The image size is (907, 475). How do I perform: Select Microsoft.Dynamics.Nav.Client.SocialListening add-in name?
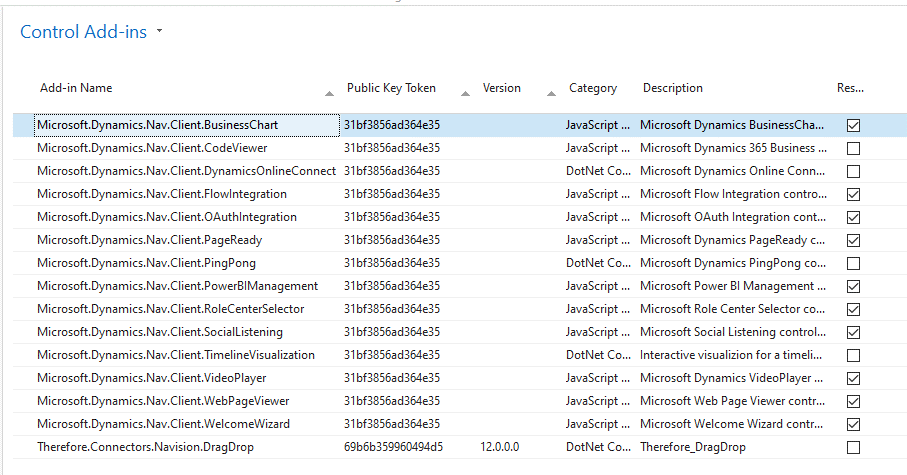tap(160, 332)
